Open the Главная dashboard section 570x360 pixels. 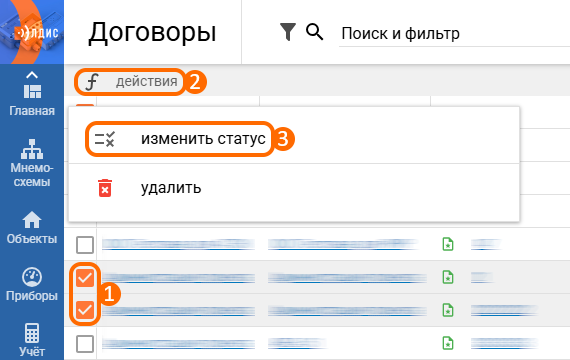point(32,100)
